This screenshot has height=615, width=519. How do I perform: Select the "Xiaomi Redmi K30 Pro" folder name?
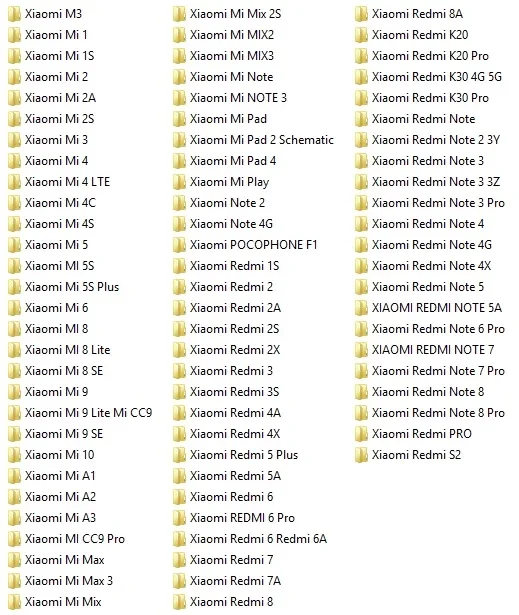[x=430, y=98]
